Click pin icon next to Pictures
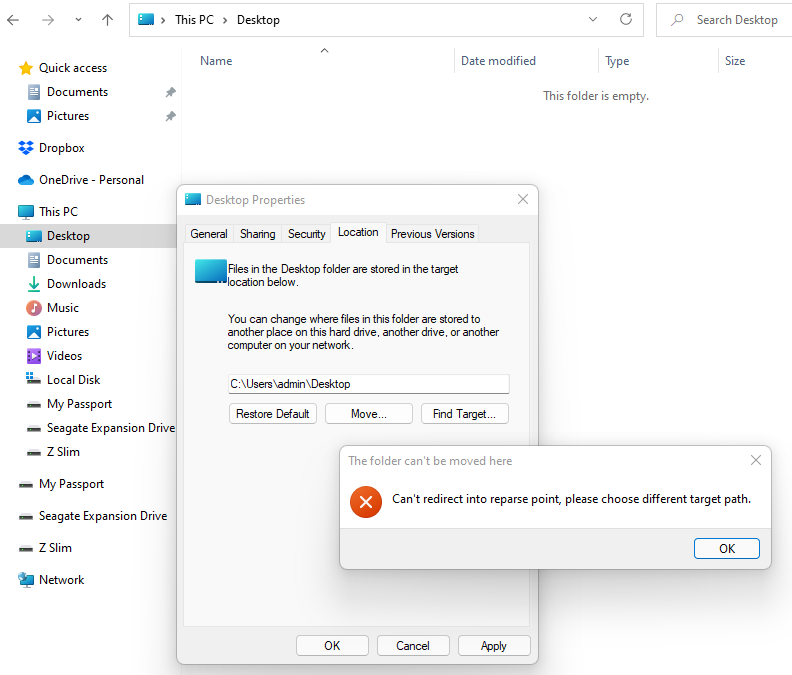This screenshot has height=675, width=792. pos(171,116)
